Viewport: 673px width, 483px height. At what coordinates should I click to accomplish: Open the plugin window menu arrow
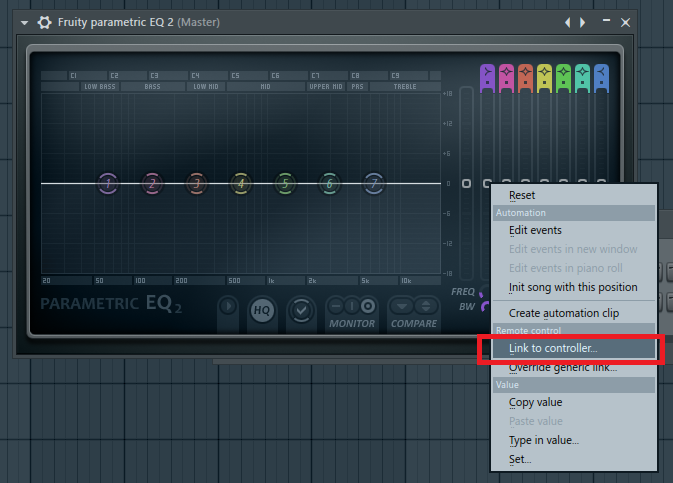click(24, 23)
